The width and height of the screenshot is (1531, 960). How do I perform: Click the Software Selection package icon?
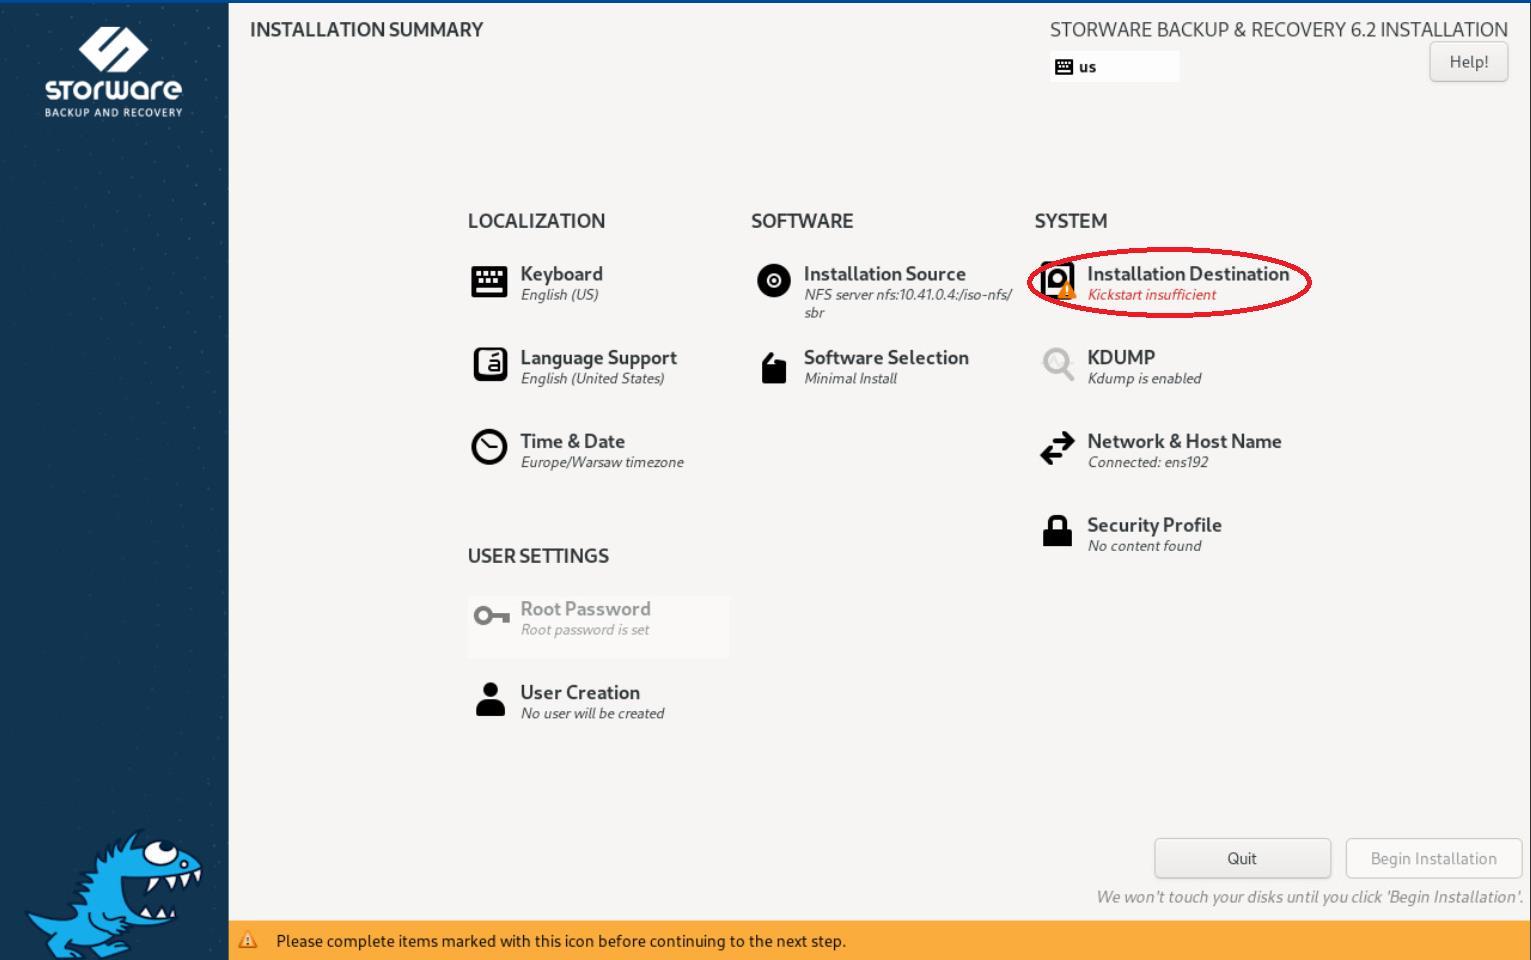(773, 367)
